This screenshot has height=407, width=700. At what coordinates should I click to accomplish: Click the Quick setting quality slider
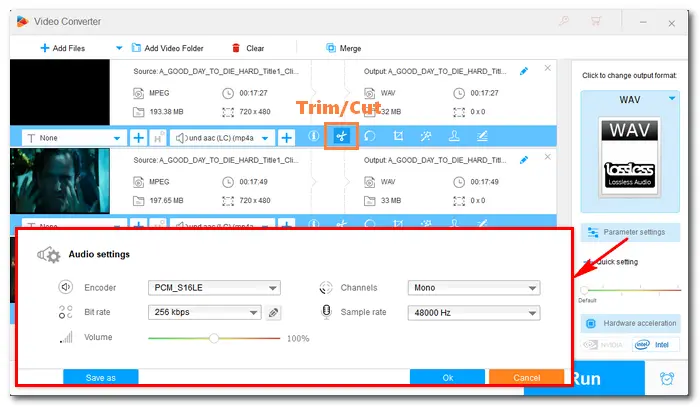pos(630,290)
